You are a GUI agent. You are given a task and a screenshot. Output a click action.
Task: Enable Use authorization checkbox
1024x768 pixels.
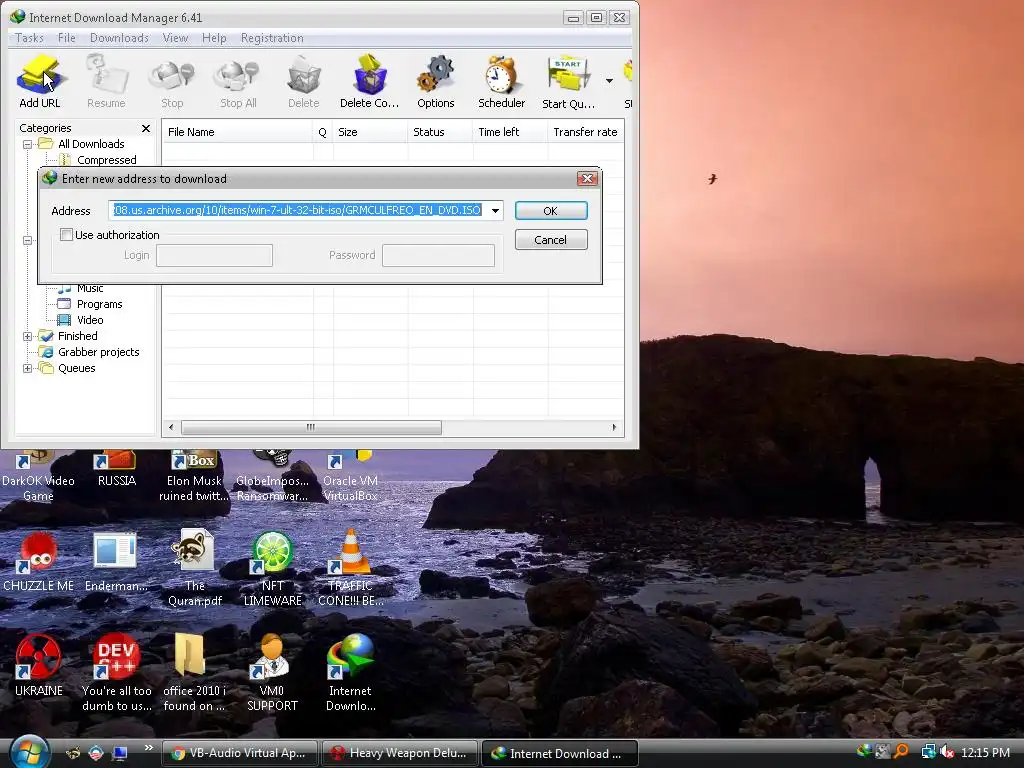66,234
